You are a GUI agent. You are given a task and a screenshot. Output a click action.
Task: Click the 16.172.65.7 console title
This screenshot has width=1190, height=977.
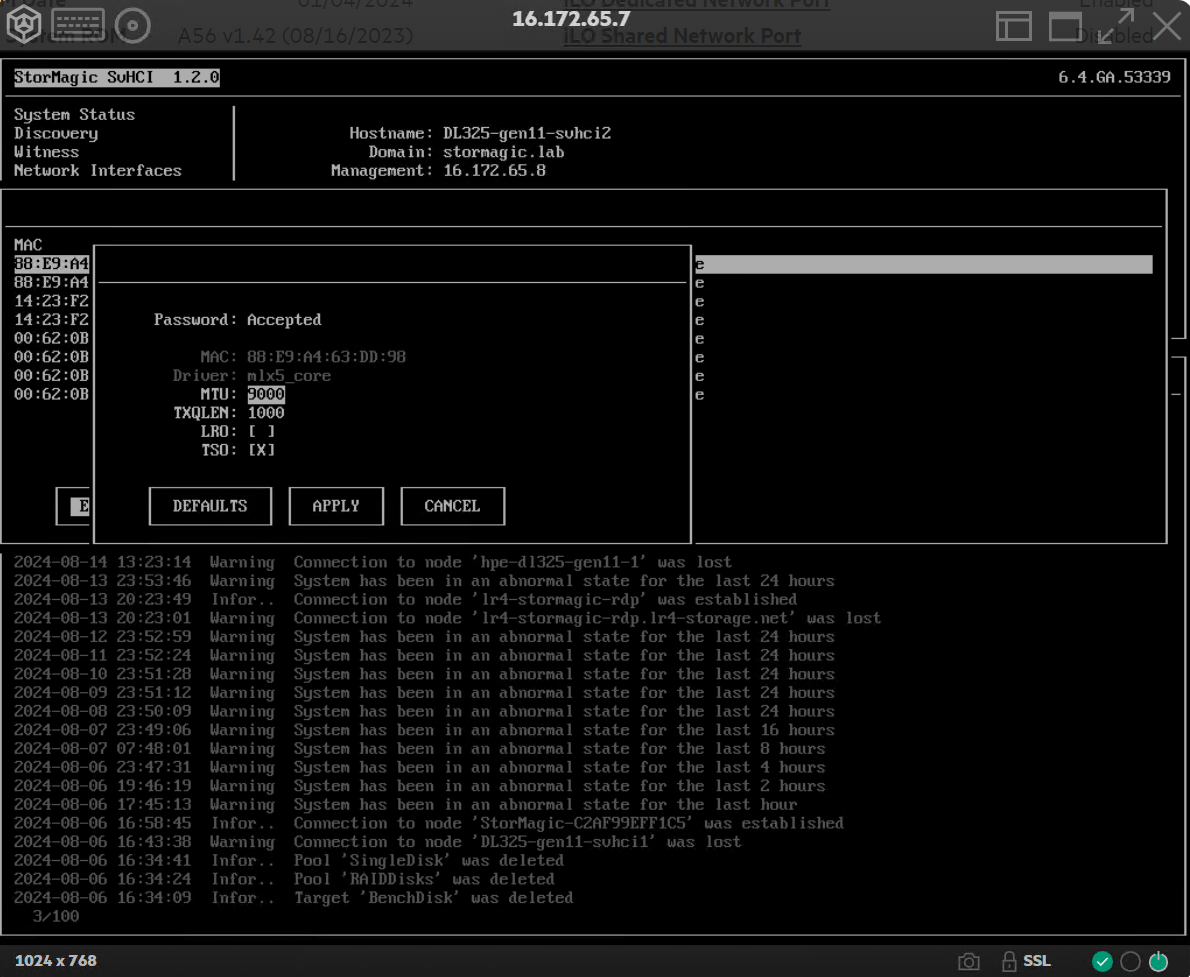pos(571,18)
